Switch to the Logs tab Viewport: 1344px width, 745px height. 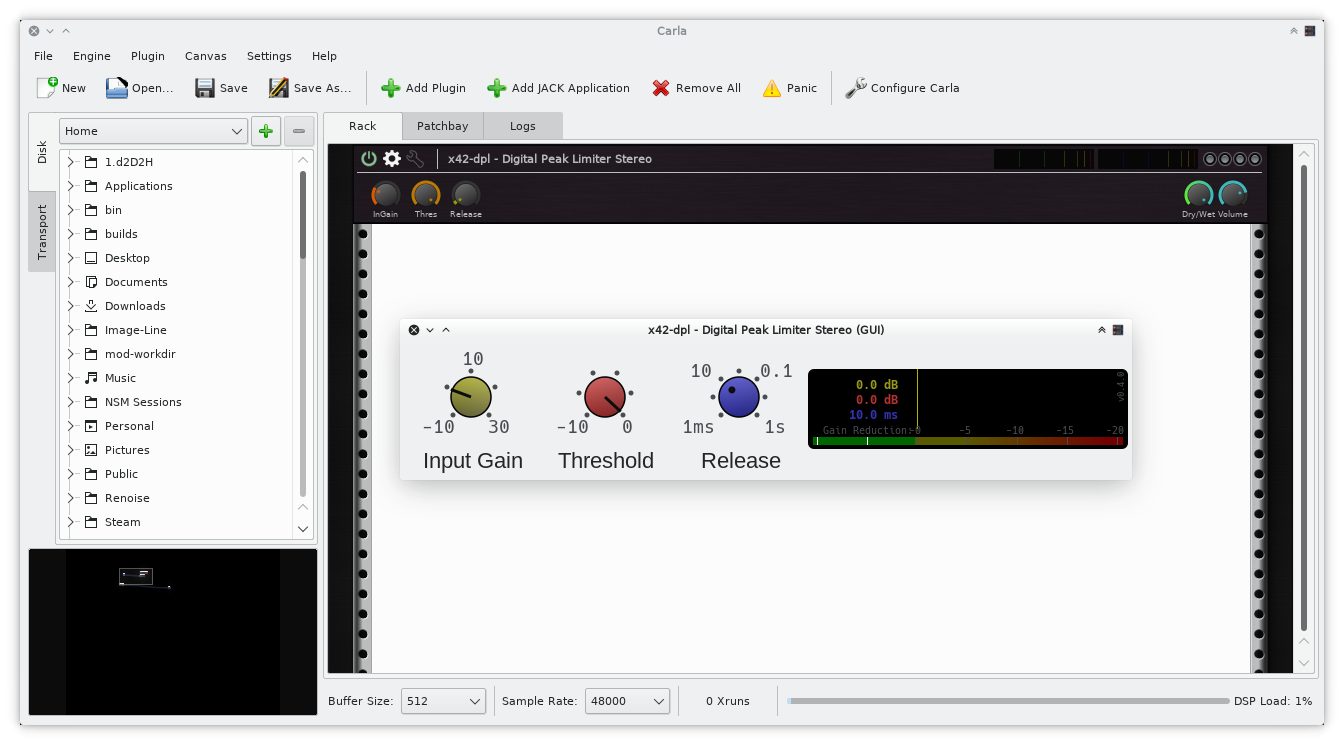tap(523, 126)
